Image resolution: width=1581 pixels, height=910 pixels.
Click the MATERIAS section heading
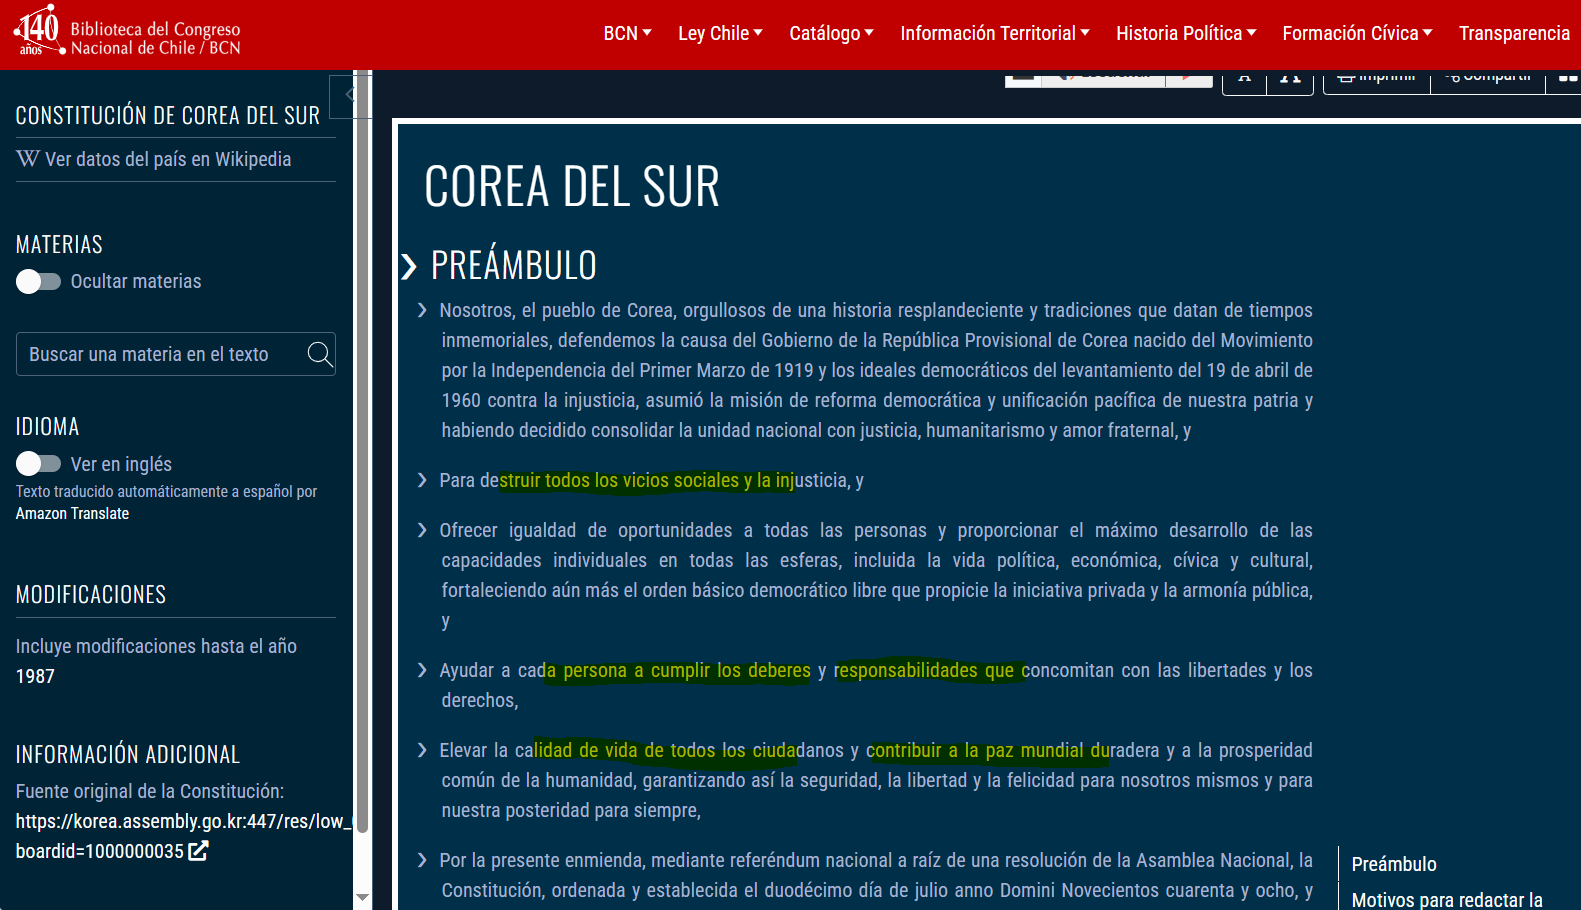click(59, 245)
